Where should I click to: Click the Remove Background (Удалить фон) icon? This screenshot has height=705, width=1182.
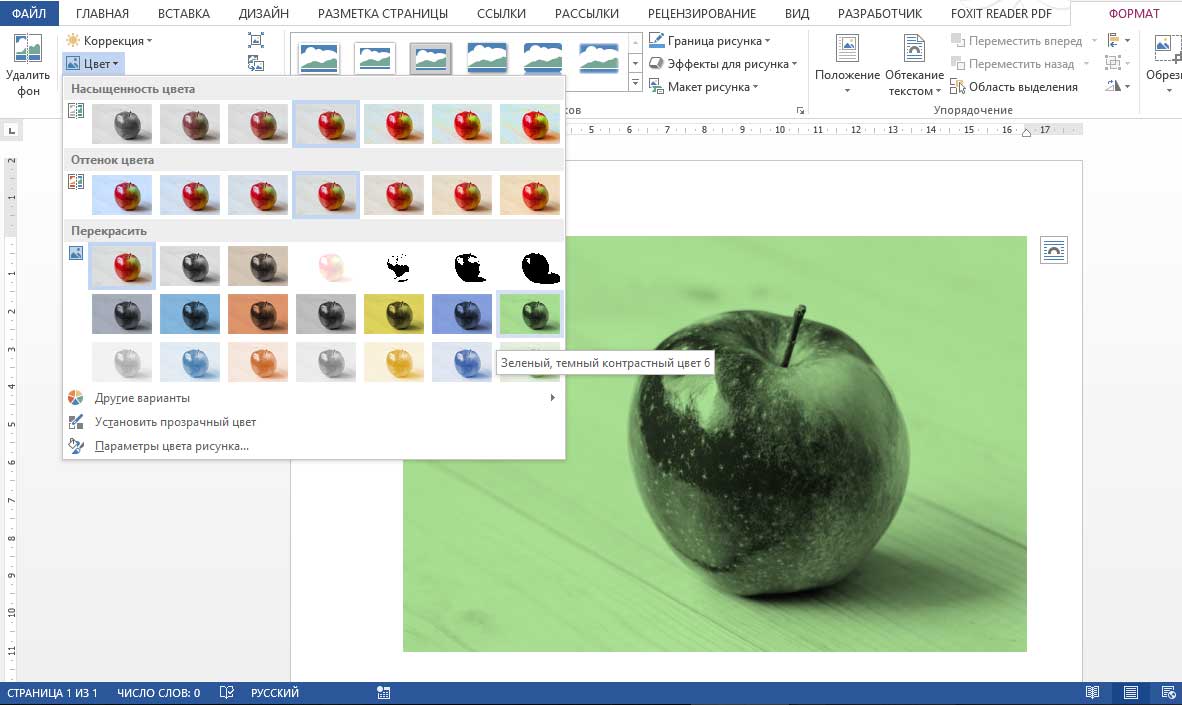pyautogui.click(x=28, y=65)
